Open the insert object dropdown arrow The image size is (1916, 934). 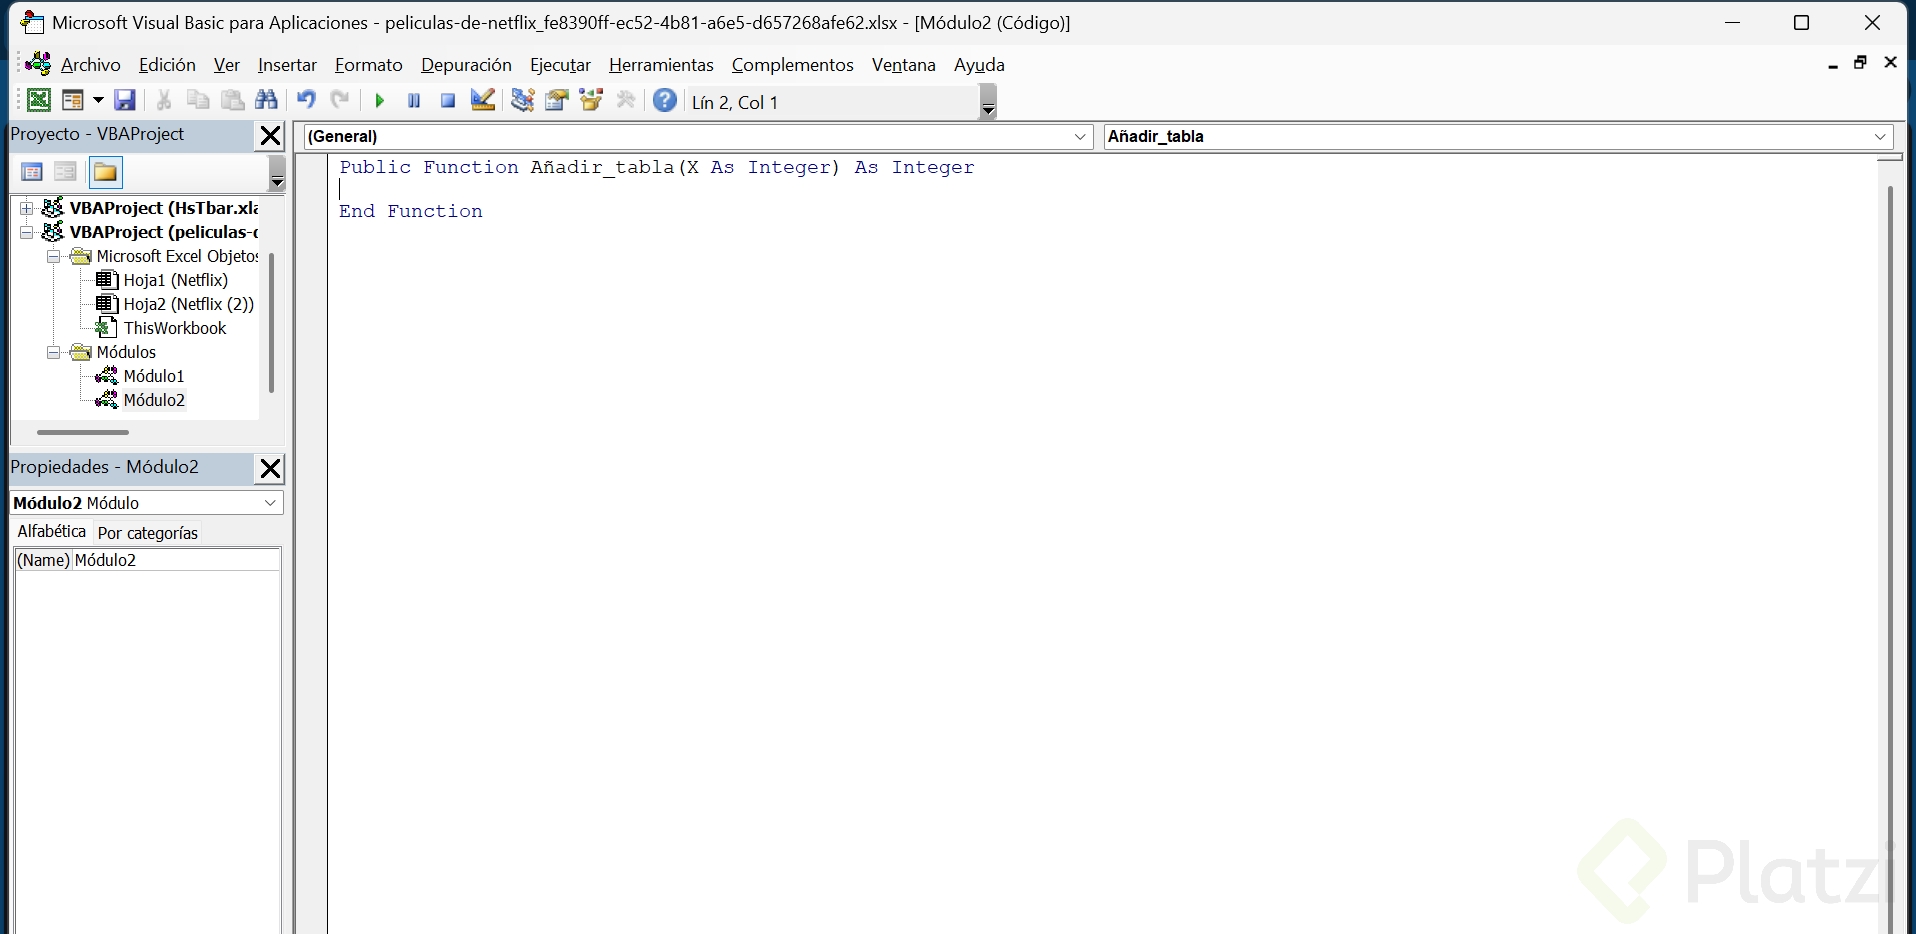point(98,100)
